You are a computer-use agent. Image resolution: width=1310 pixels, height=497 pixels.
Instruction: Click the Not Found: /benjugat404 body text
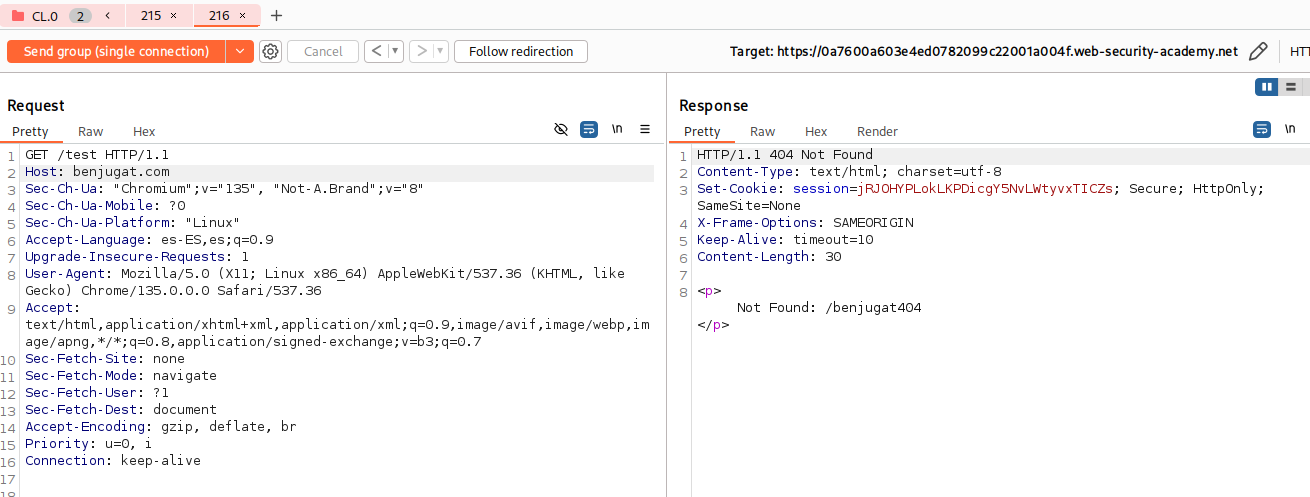(829, 308)
